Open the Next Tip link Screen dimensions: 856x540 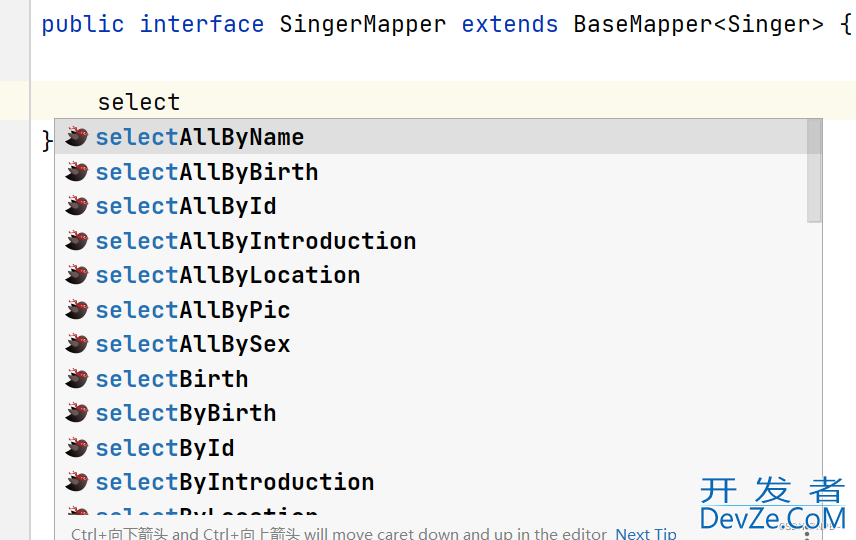[646, 533]
